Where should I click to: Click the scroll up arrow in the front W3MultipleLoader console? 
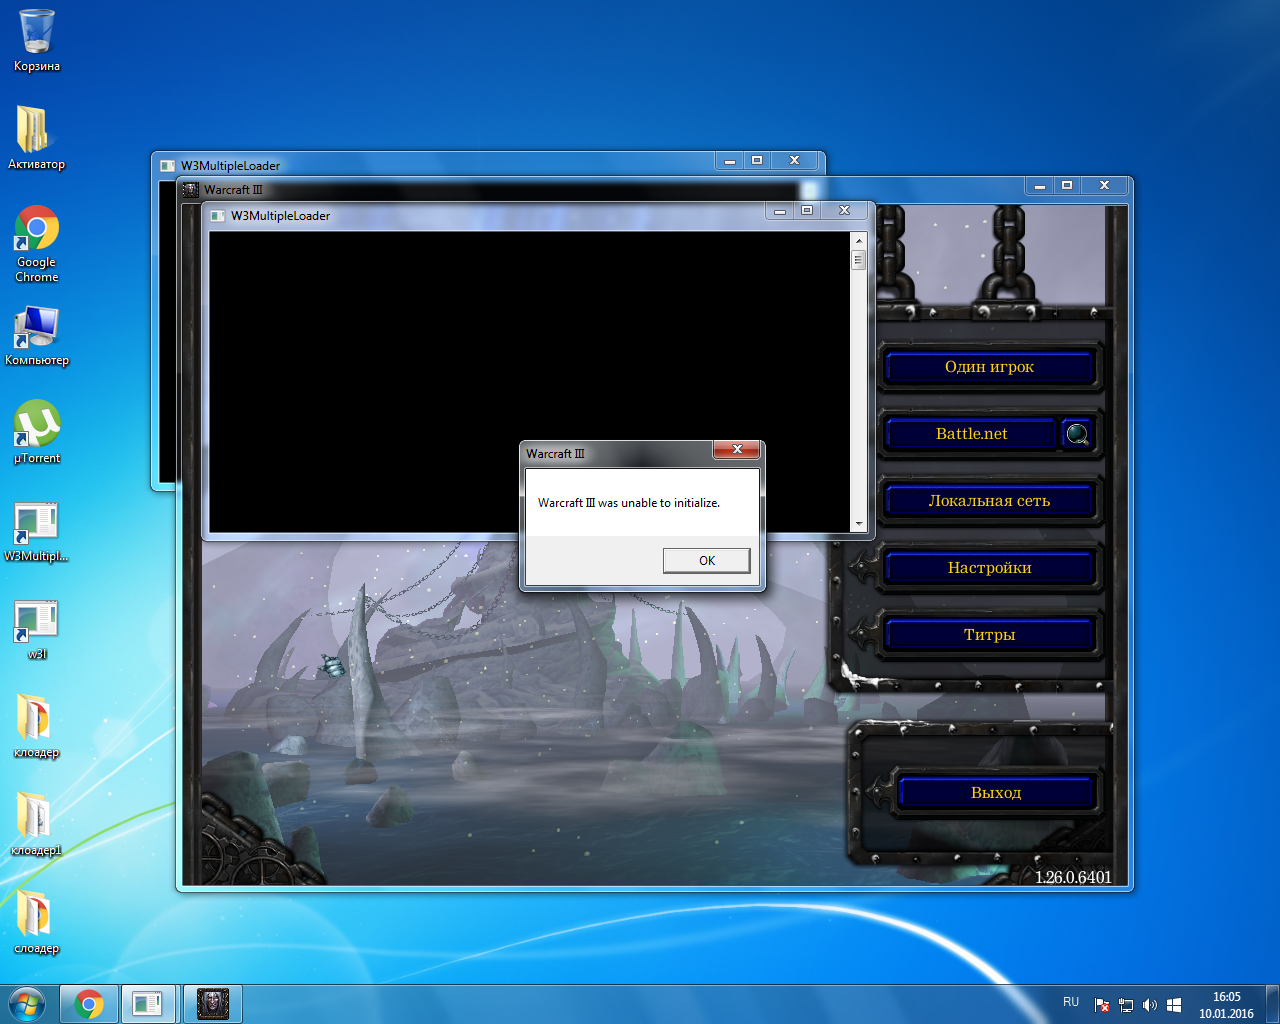(858, 241)
